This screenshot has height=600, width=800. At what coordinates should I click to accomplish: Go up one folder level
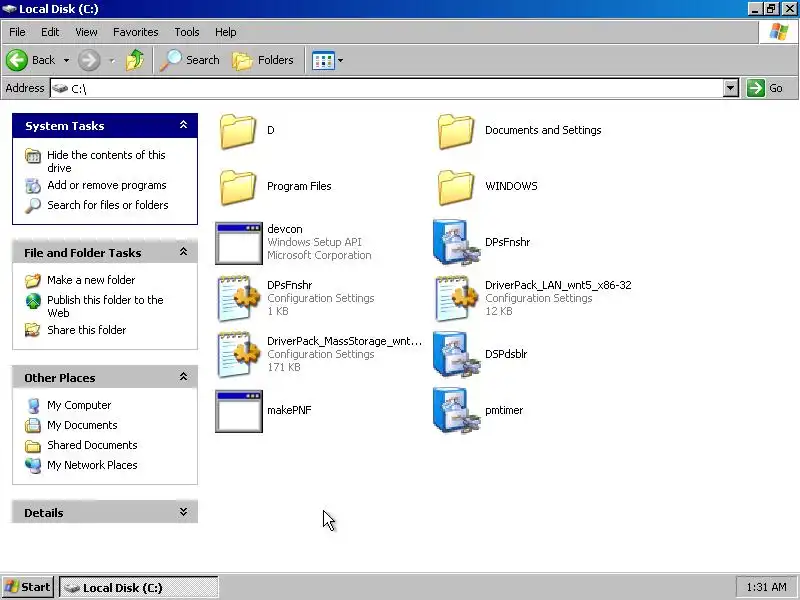coord(135,60)
